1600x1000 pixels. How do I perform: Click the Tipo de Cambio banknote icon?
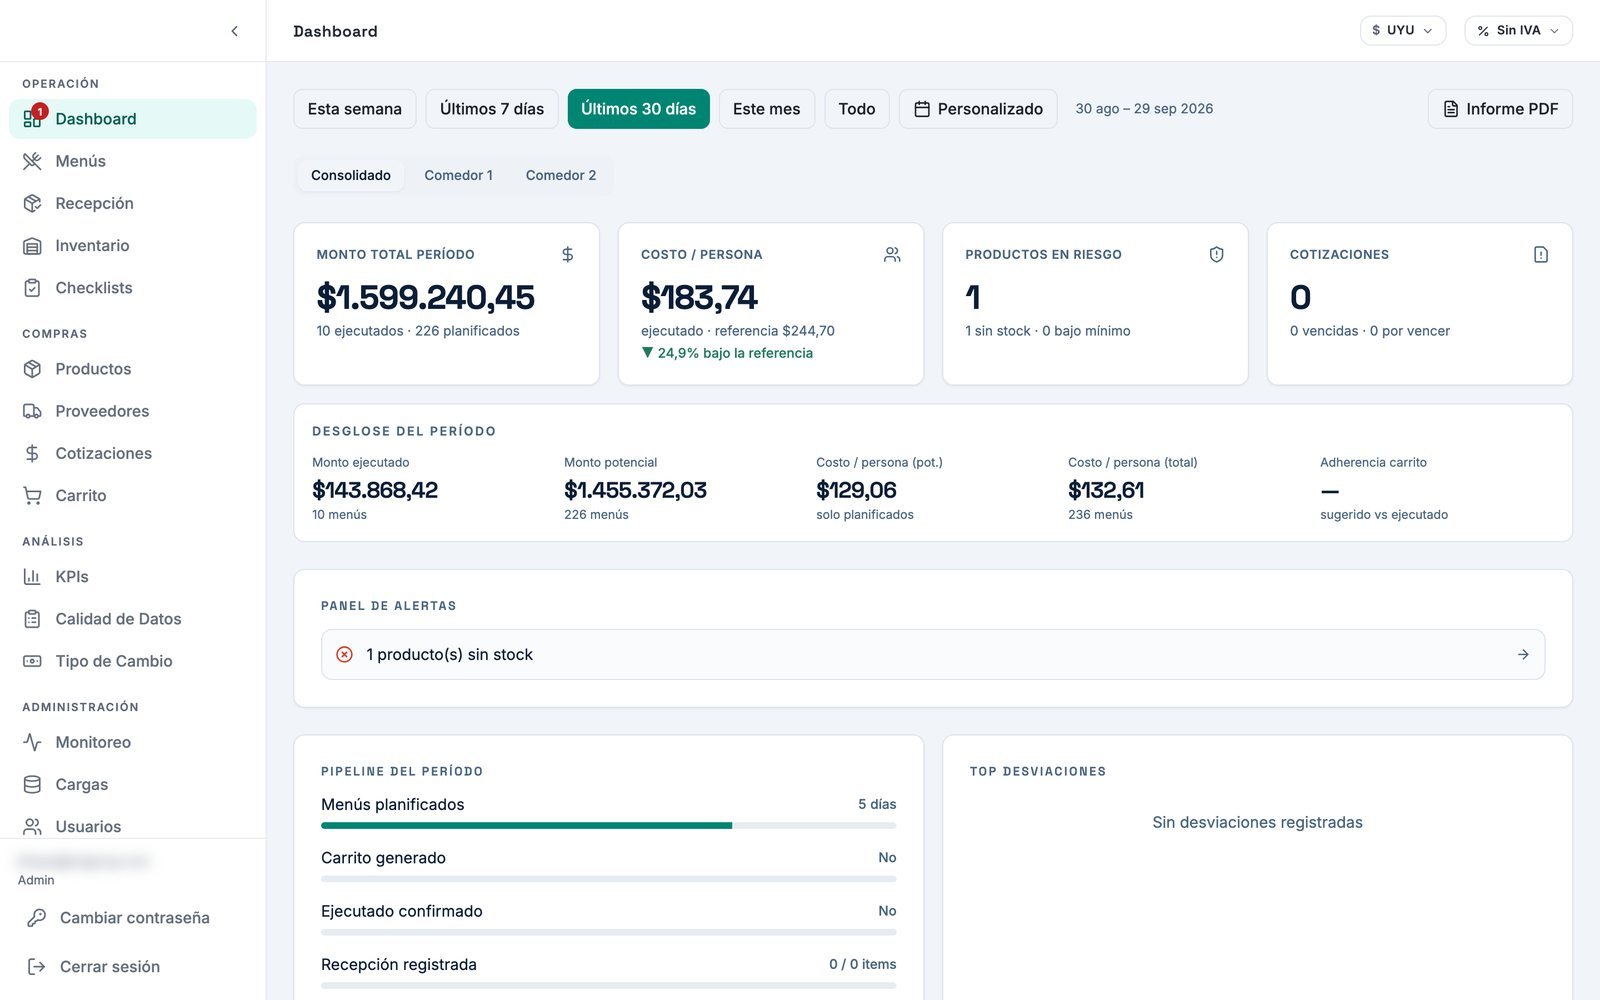tap(32, 661)
